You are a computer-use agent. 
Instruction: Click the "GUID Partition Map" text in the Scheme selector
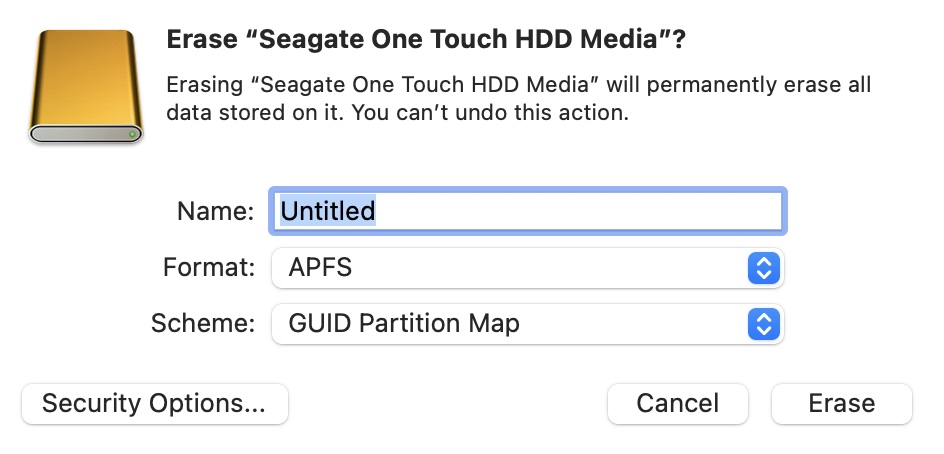tap(404, 324)
